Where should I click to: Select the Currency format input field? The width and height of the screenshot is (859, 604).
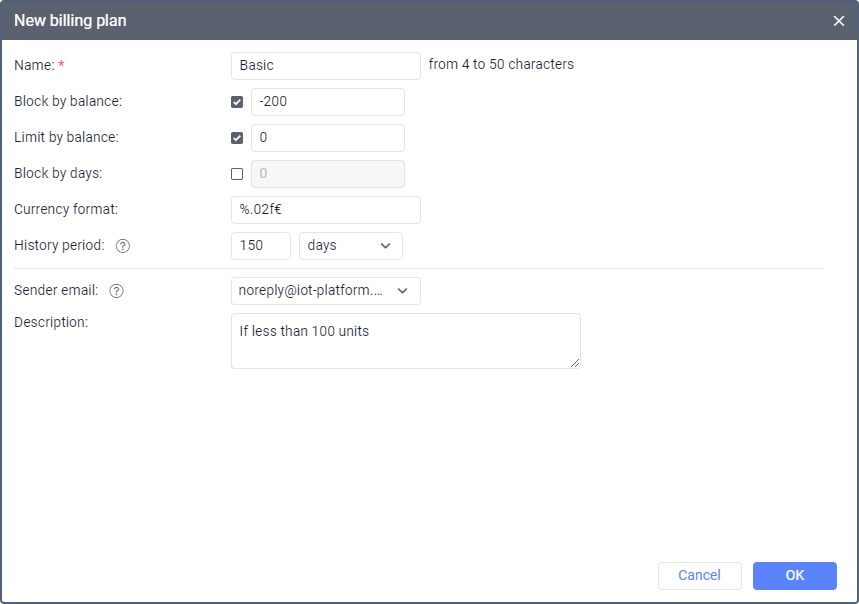pos(325,210)
